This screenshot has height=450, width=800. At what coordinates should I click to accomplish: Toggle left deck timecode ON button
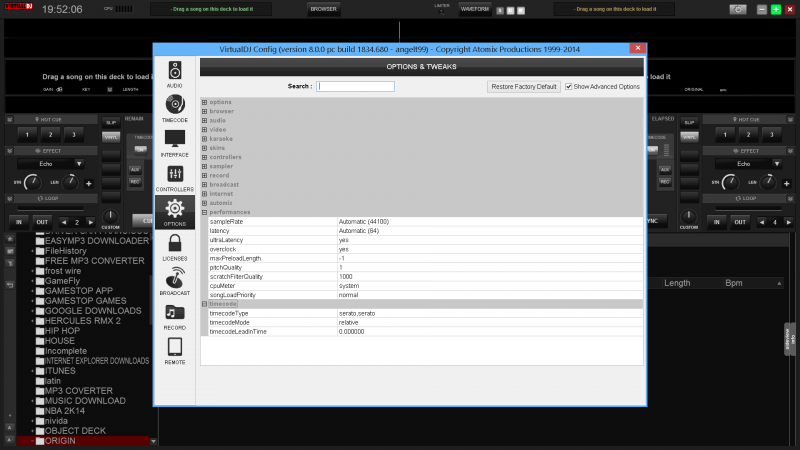coord(140,149)
